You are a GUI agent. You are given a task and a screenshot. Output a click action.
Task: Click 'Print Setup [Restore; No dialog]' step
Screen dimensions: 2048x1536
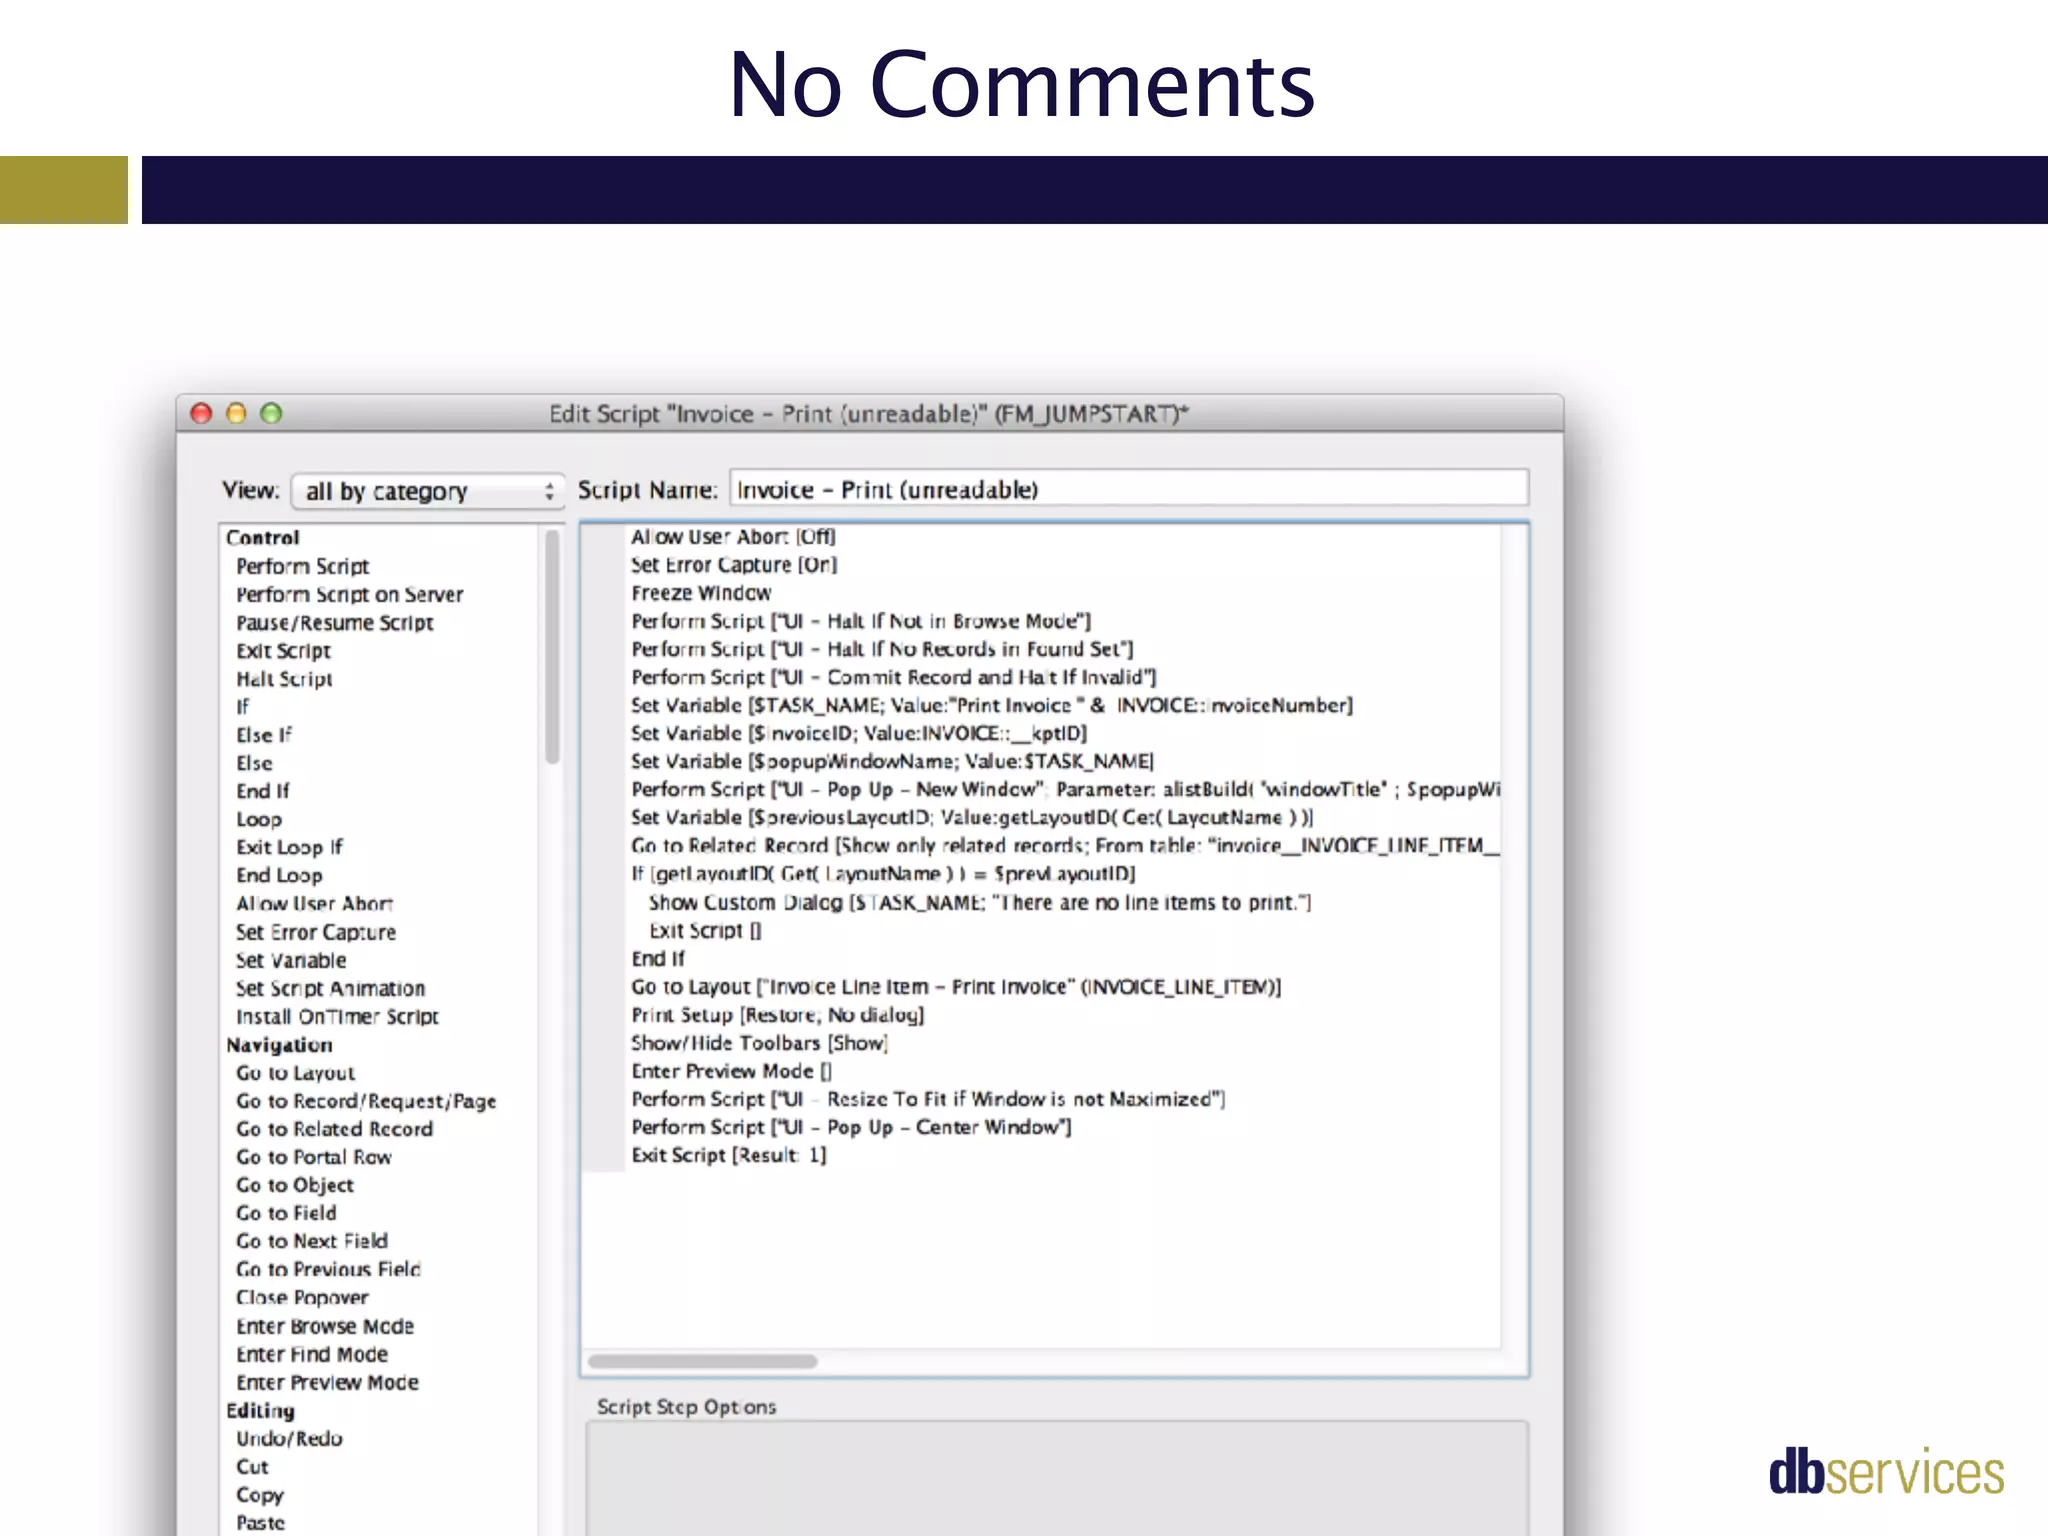coord(777,1015)
